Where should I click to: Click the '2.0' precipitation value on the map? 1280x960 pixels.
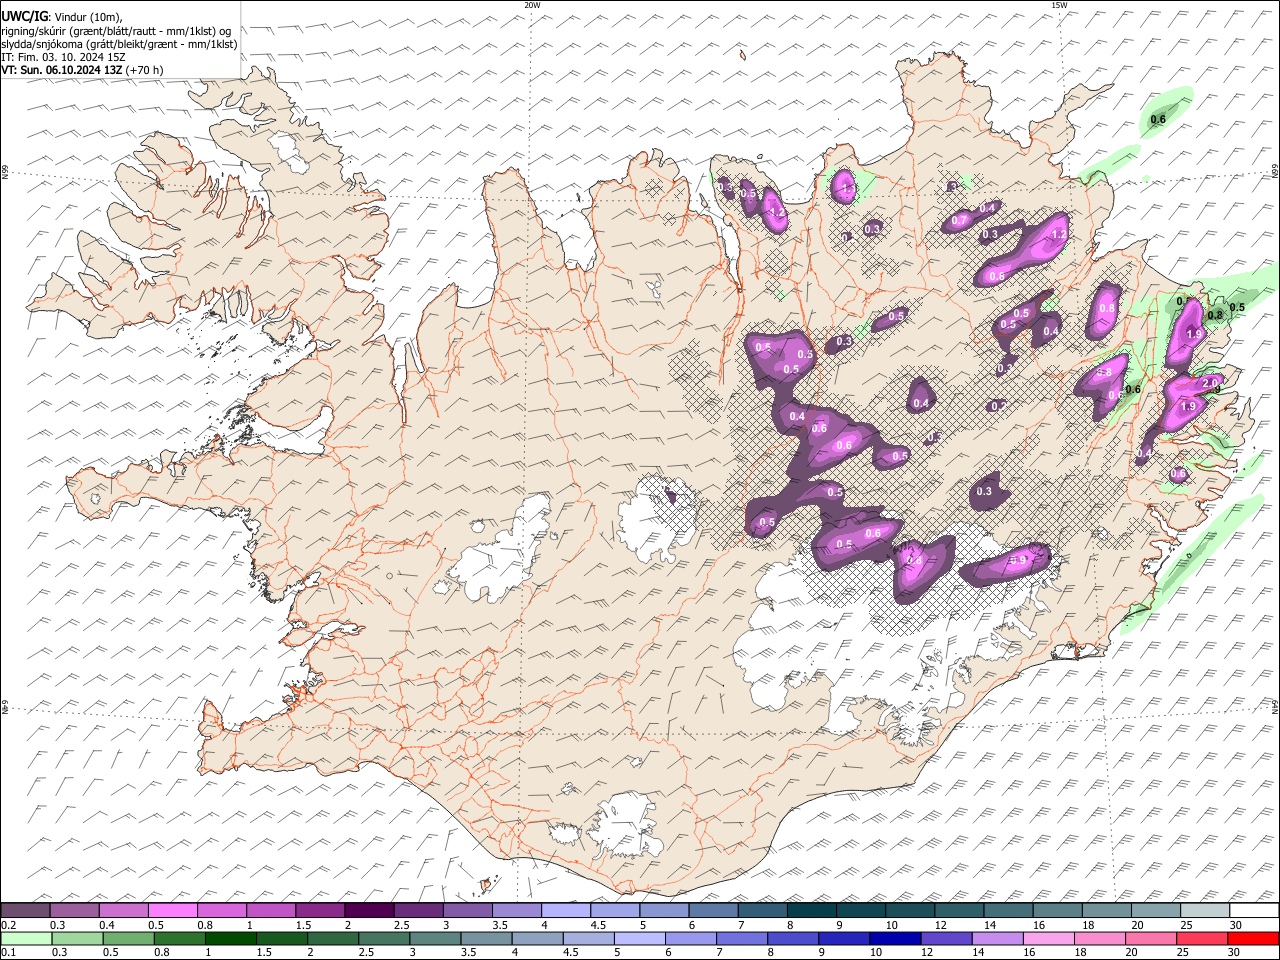pos(1210,383)
